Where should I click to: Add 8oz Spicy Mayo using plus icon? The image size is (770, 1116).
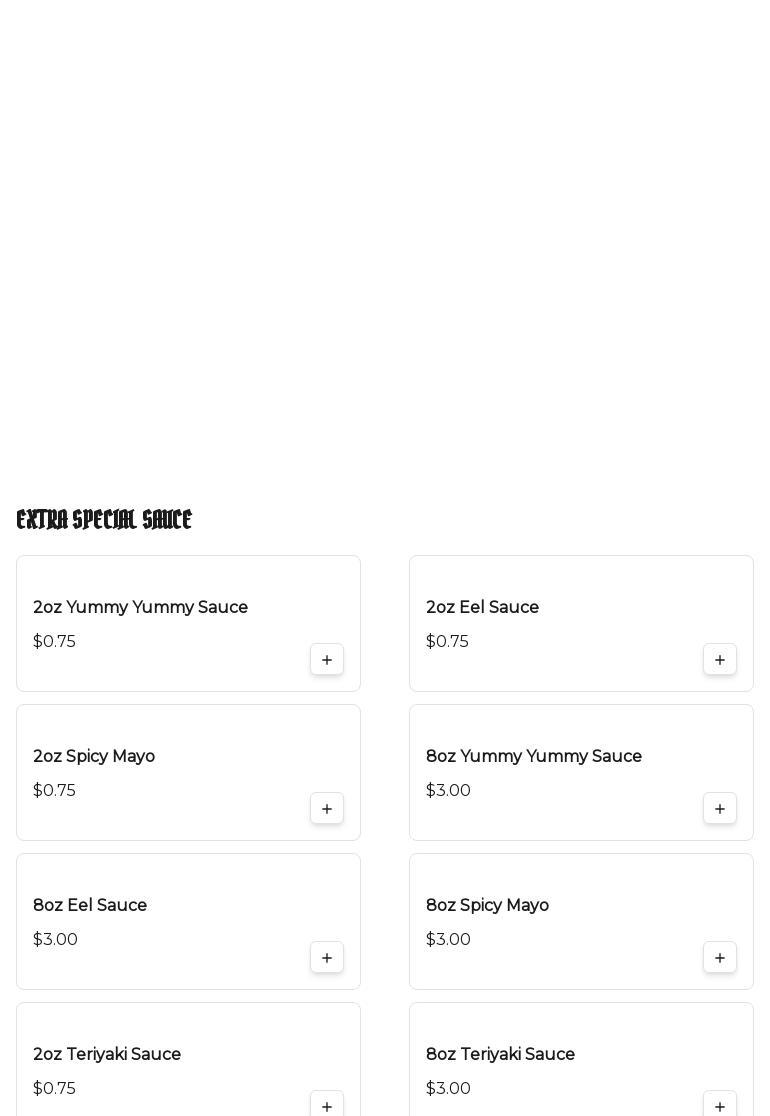(720, 958)
